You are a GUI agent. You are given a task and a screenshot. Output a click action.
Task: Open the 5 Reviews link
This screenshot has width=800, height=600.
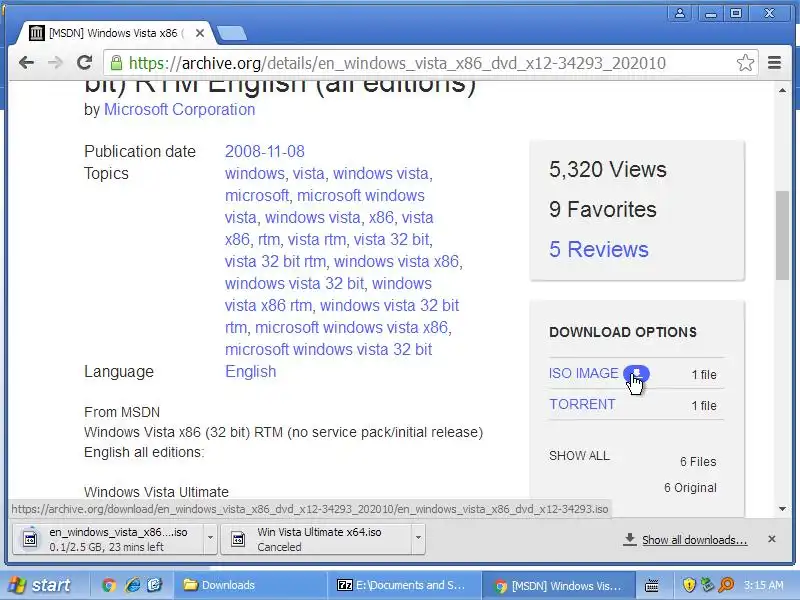598,249
